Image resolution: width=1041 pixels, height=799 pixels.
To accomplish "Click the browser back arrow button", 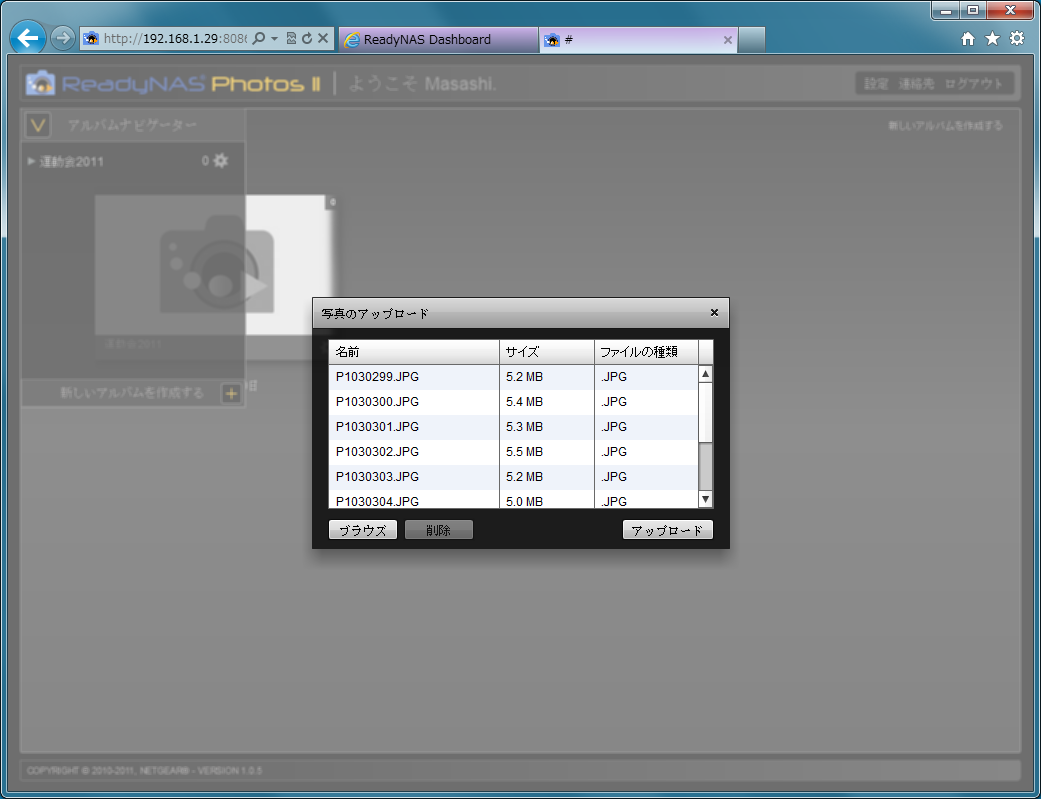I will pos(29,39).
